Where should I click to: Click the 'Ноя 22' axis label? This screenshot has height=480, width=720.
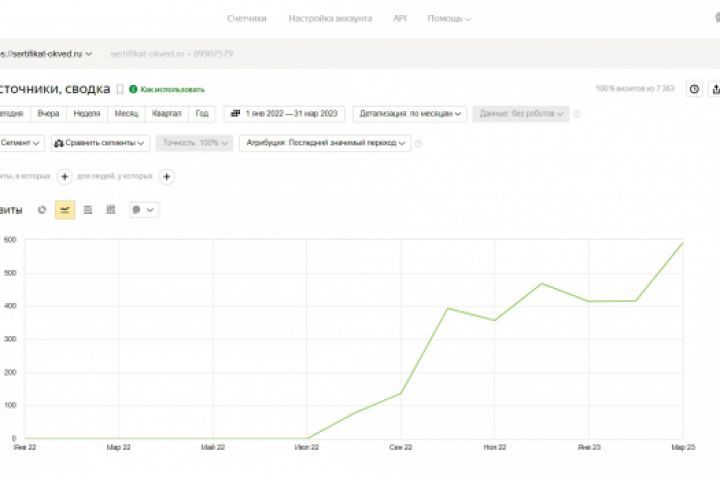495,447
